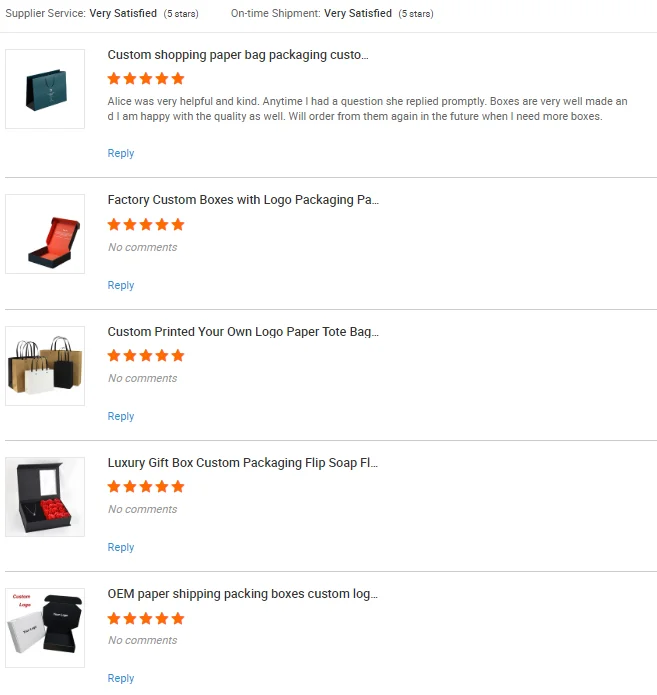The height and width of the screenshot is (695, 657).
Task: Open 'Custom Printed Your Own Logo' product title
Action: coord(243,332)
